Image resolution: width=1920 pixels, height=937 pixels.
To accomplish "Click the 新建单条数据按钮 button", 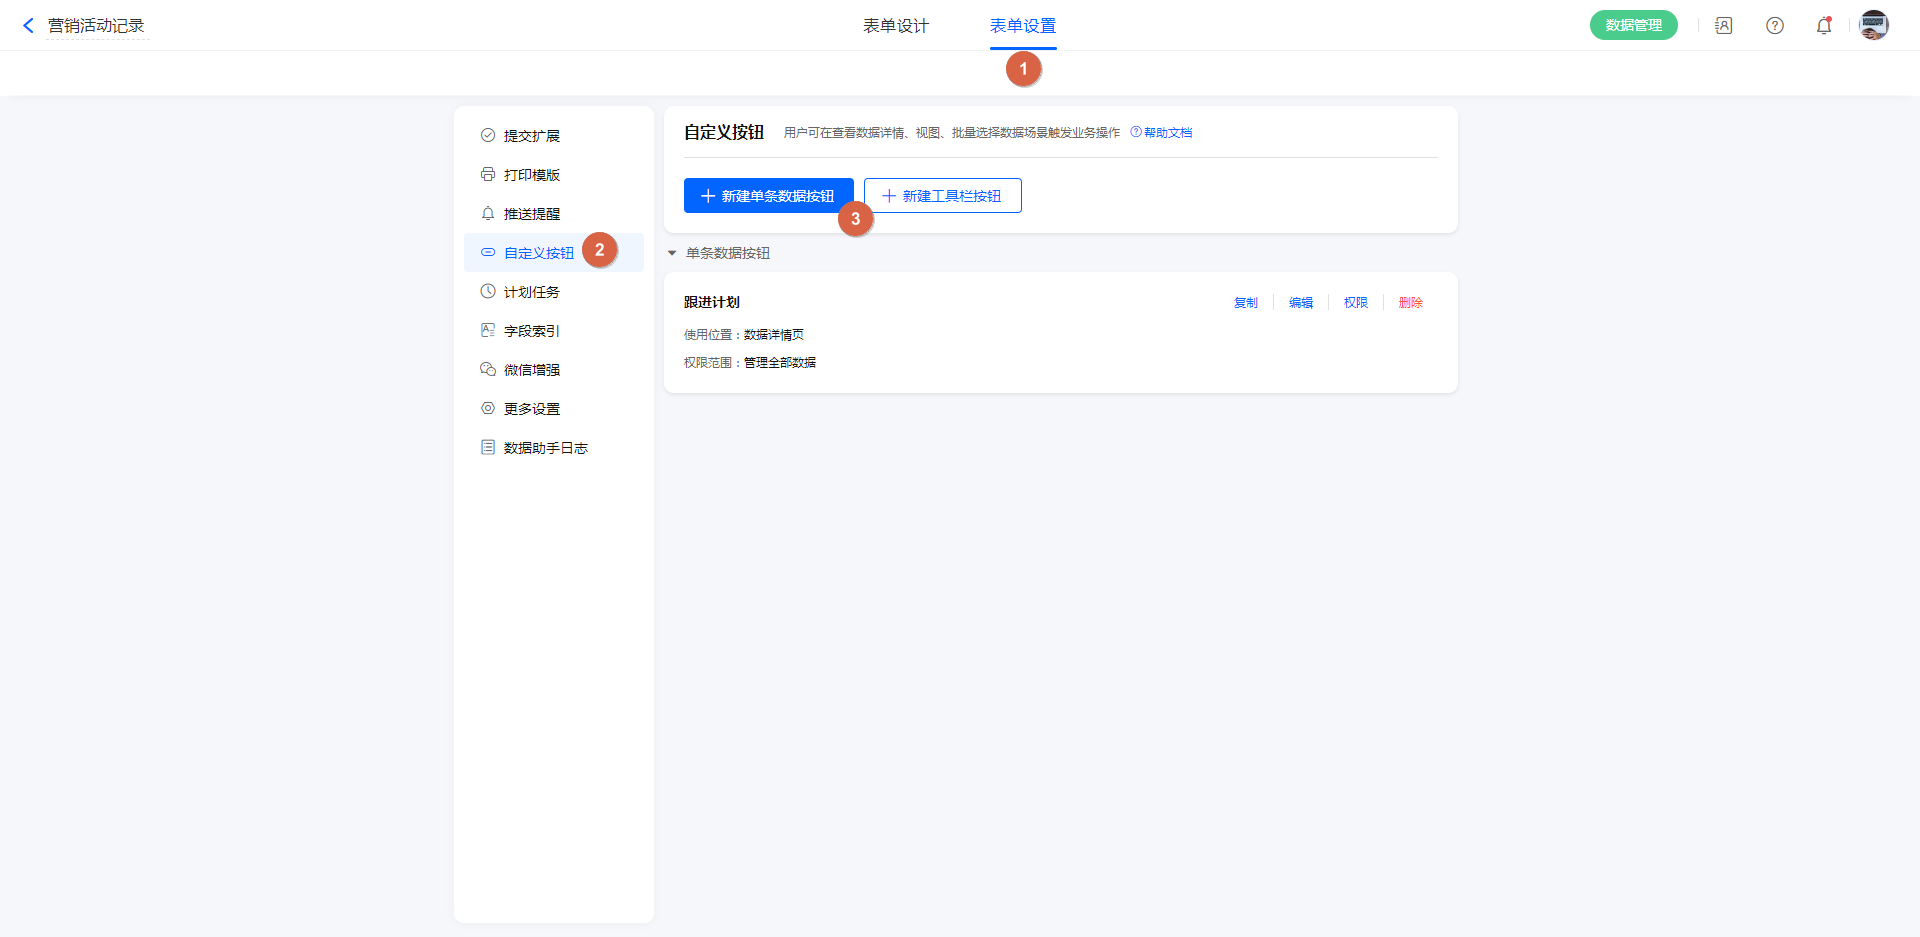I will [x=767, y=196].
